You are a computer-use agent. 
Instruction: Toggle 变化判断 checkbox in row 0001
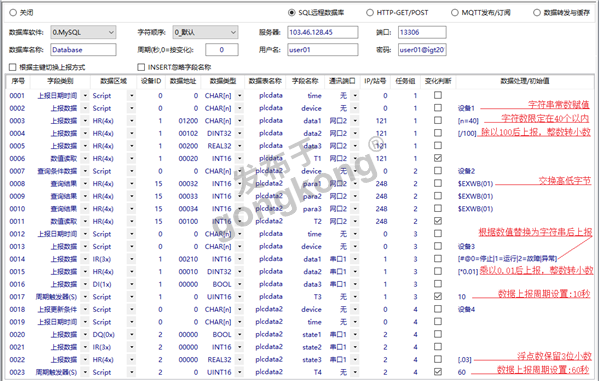pyautogui.click(x=438, y=95)
